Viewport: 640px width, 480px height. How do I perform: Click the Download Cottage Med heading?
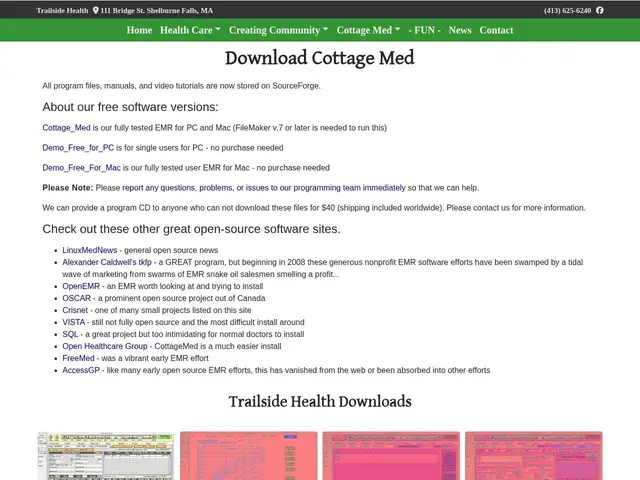(x=320, y=58)
